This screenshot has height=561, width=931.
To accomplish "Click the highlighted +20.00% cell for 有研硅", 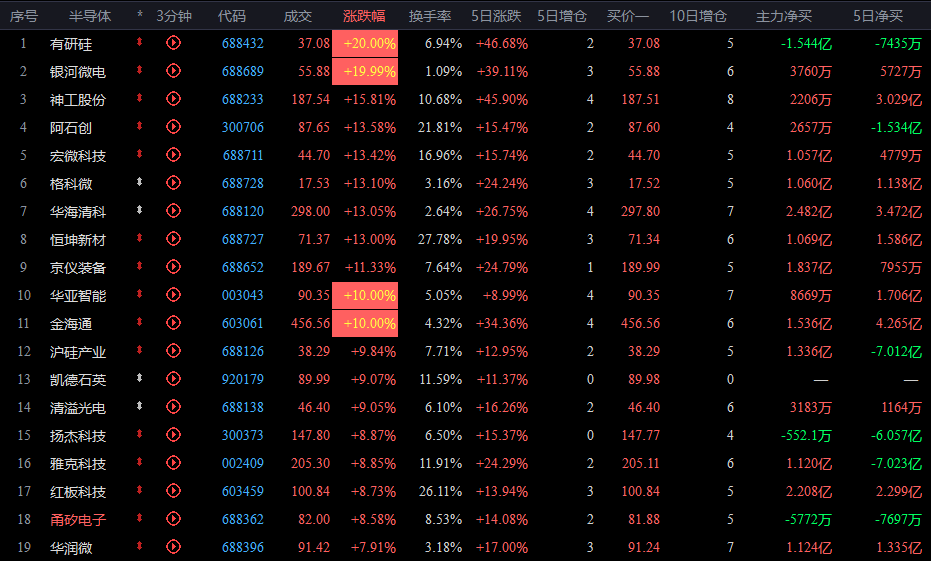I will point(365,43).
